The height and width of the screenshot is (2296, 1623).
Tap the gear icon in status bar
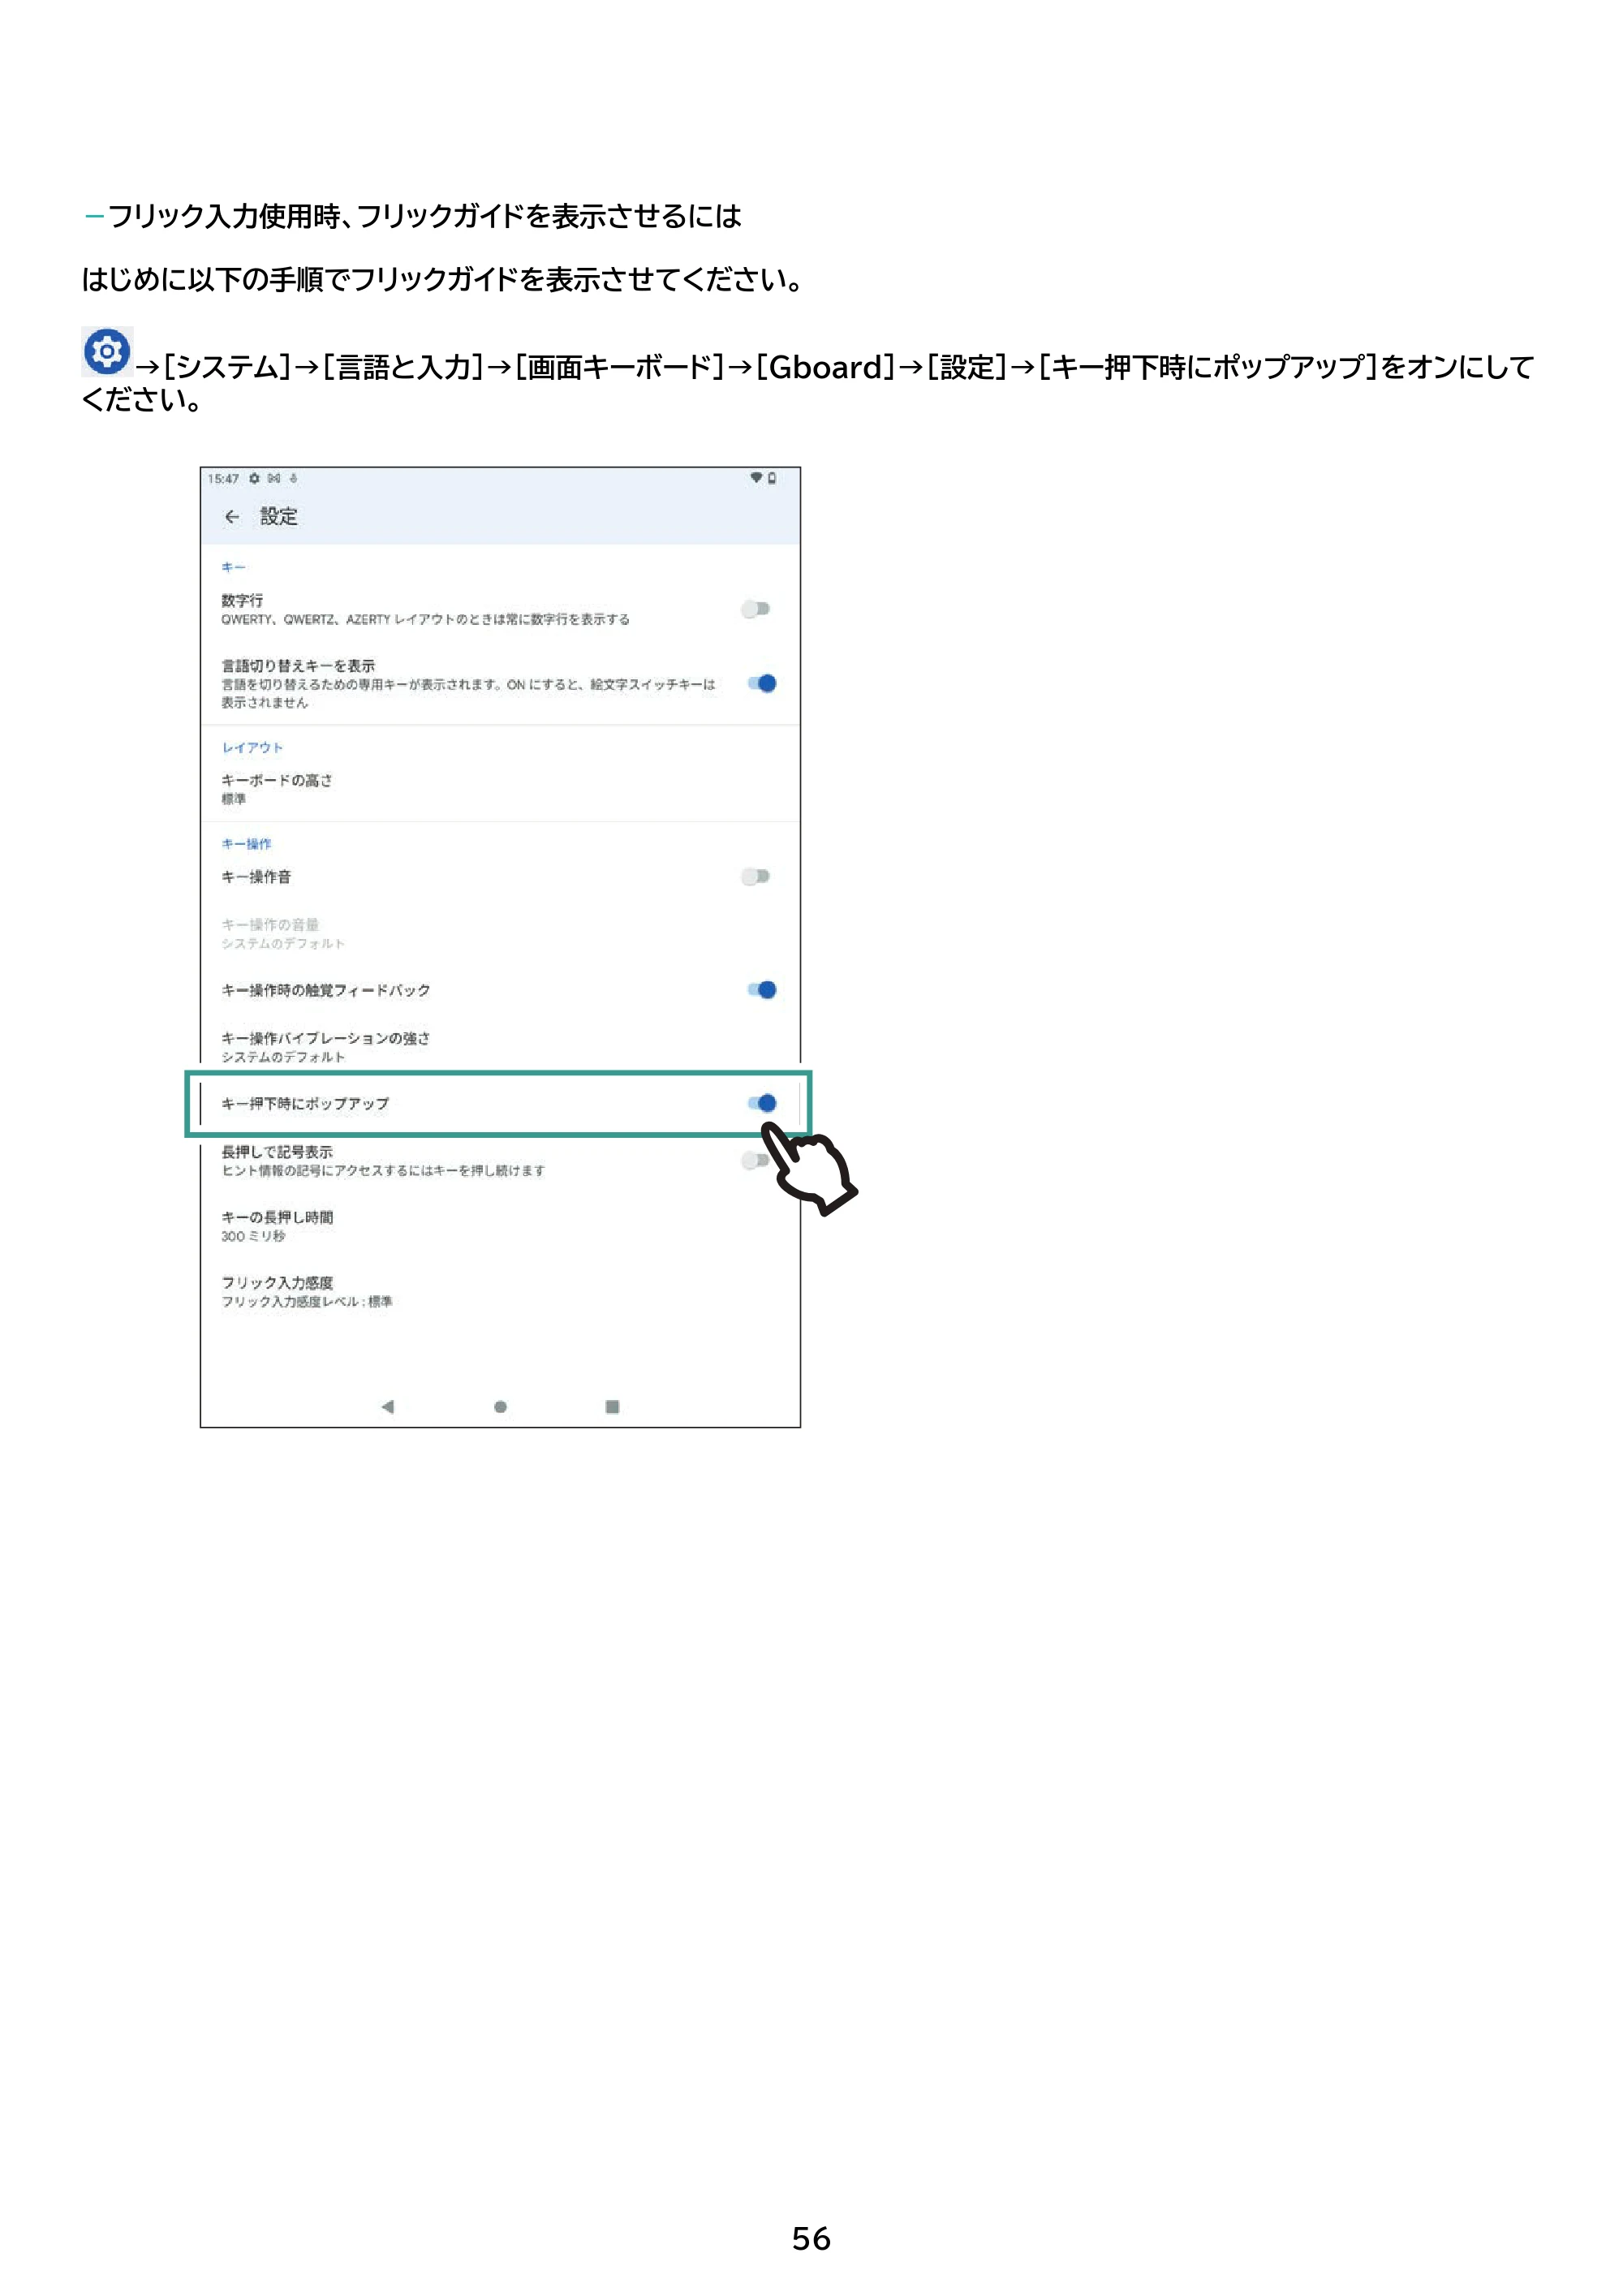255,479
